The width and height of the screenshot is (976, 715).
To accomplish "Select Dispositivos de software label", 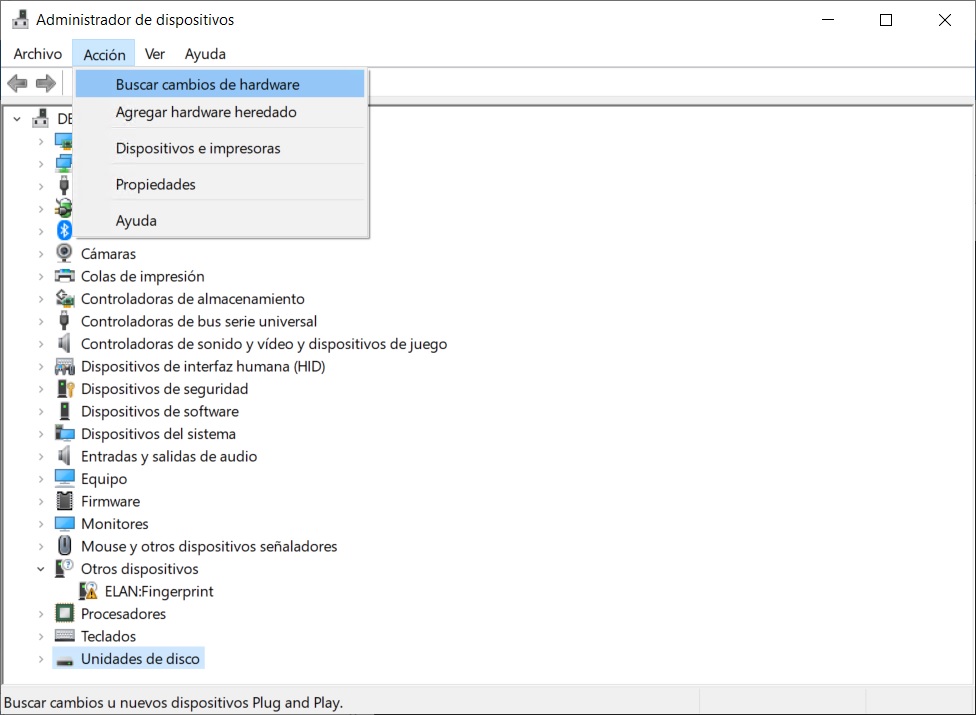I will point(160,411).
